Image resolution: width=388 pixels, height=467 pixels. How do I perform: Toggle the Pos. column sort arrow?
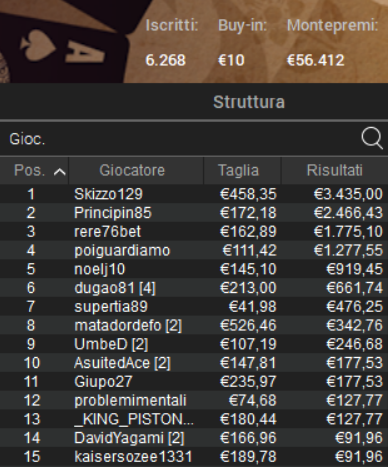pyautogui.click(x=60, y=172)
